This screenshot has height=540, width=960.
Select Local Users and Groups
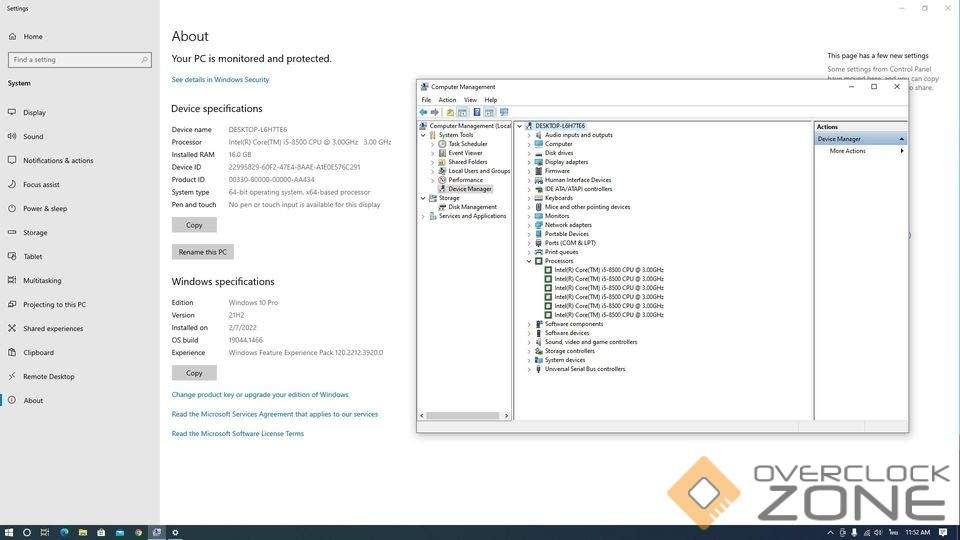point(479,171)
